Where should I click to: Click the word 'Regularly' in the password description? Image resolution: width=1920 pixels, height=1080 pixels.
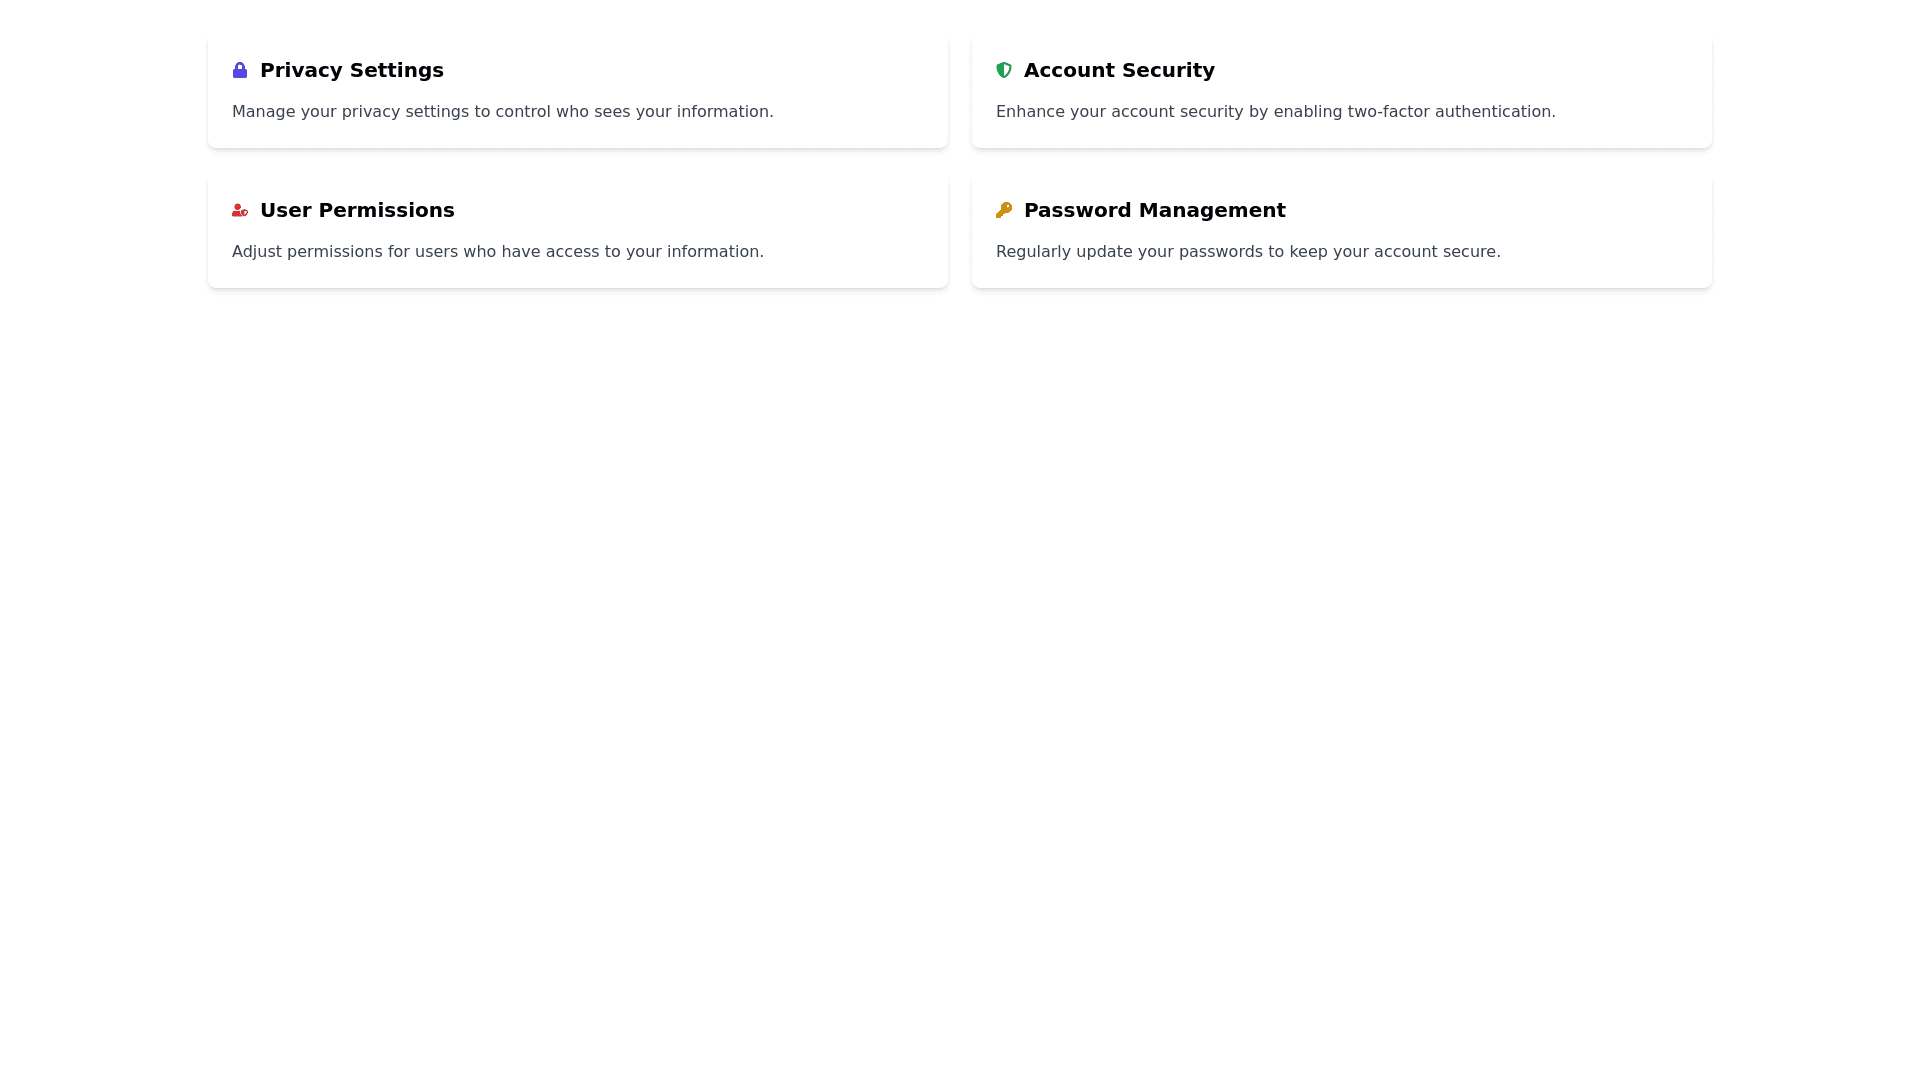pos(1033,252)
